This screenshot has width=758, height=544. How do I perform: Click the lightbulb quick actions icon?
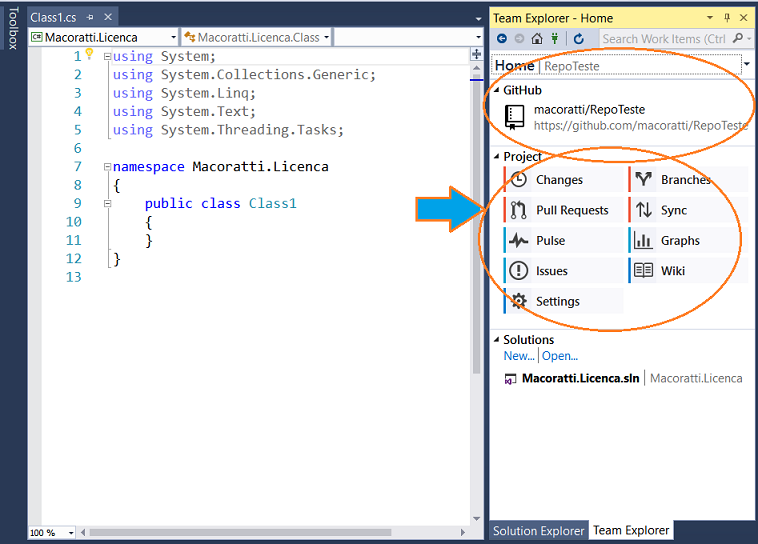tap(89, 53)
